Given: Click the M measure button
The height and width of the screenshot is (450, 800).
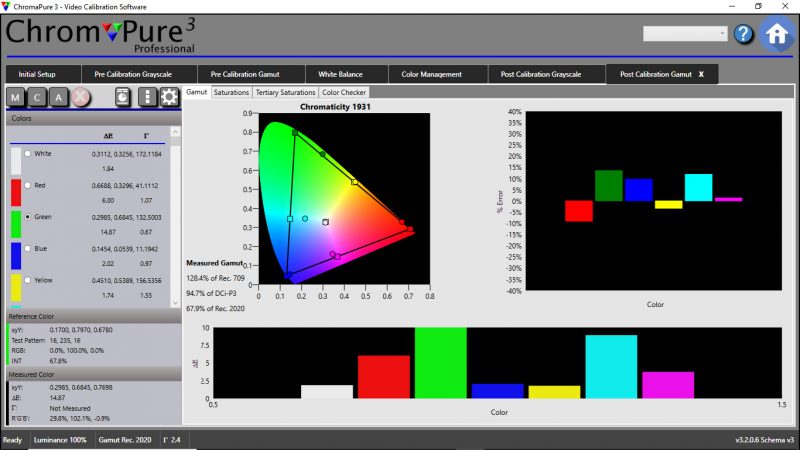Looking at the screenshot, I should (x=17, y=97).
